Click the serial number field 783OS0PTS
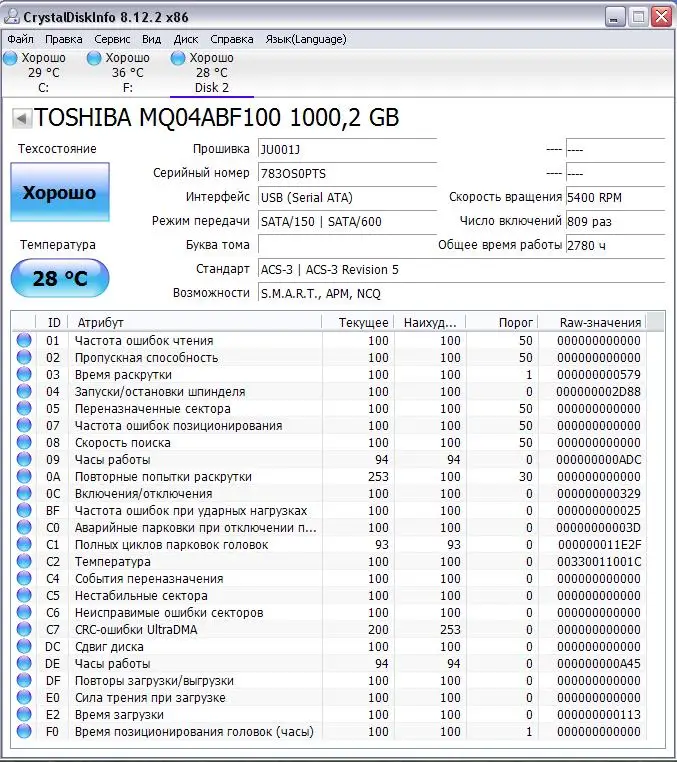This screenshot has height=762, width=677. 347,173
